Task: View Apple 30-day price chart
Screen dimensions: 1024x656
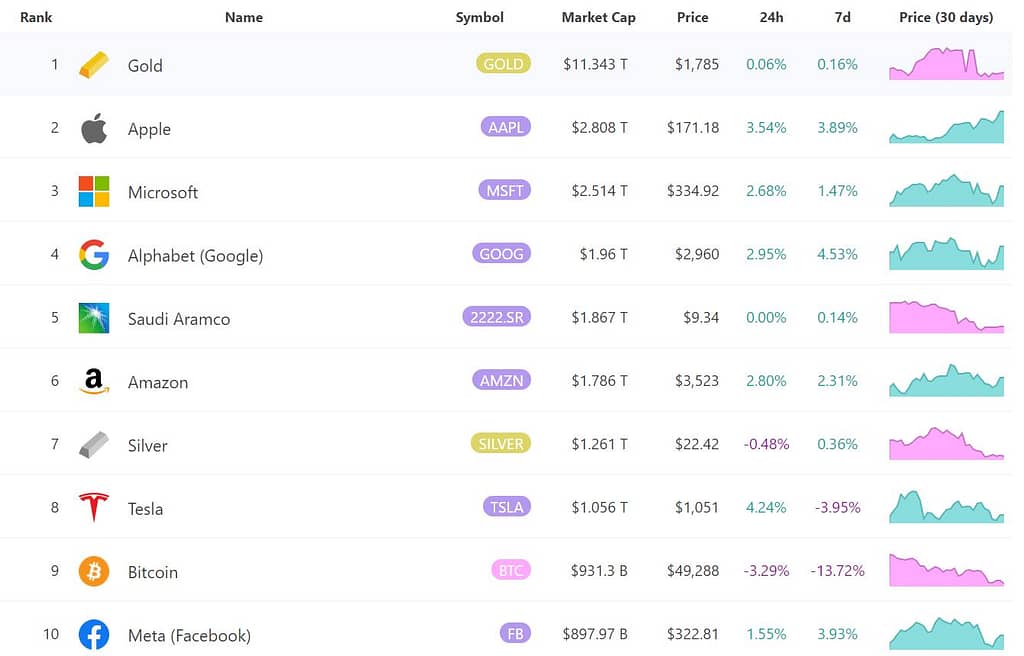Action: point(946,127)
